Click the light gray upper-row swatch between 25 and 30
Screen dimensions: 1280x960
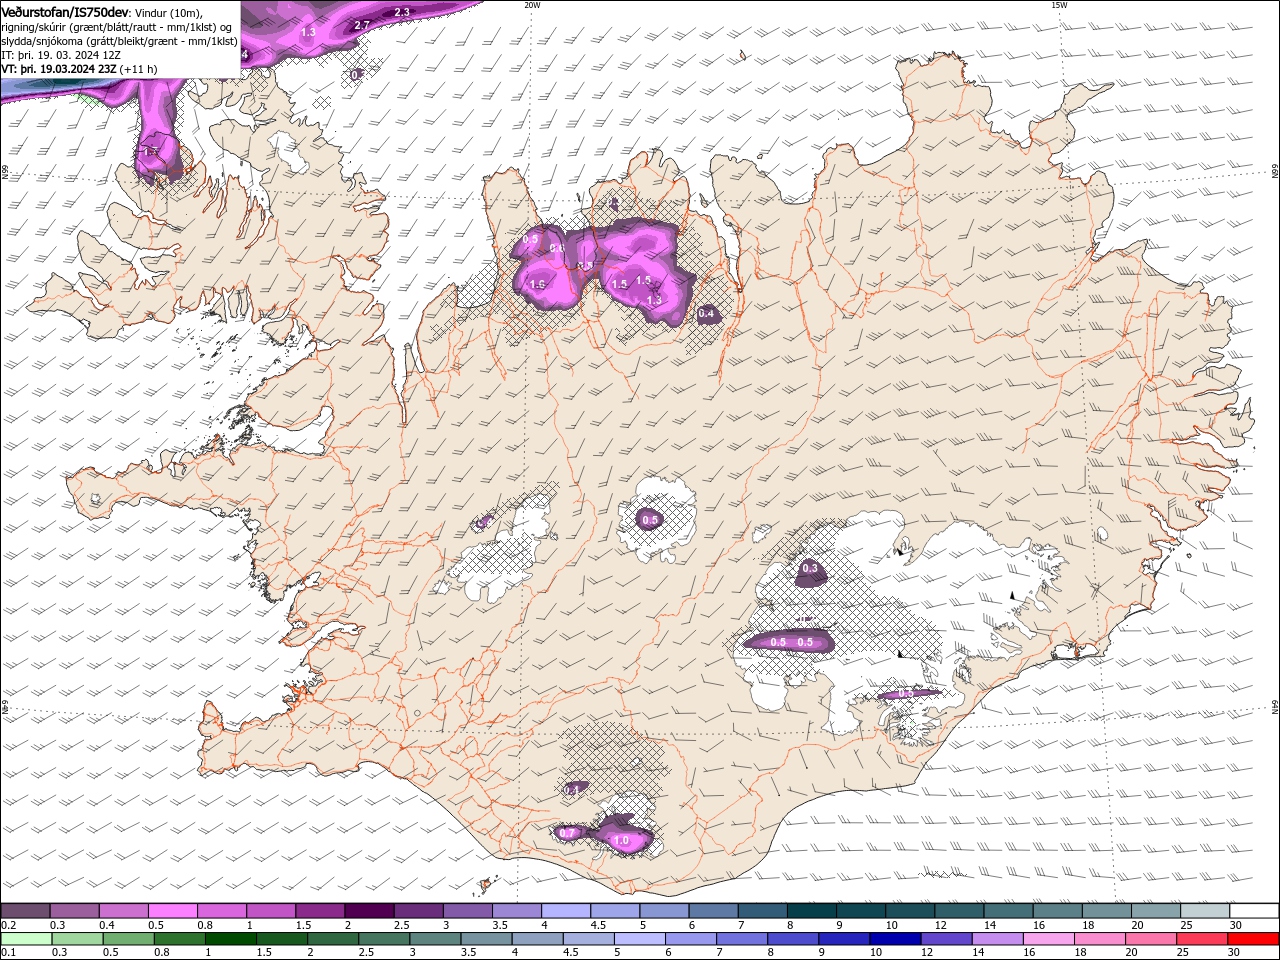pyautogui.click(x=1205, y=911)
